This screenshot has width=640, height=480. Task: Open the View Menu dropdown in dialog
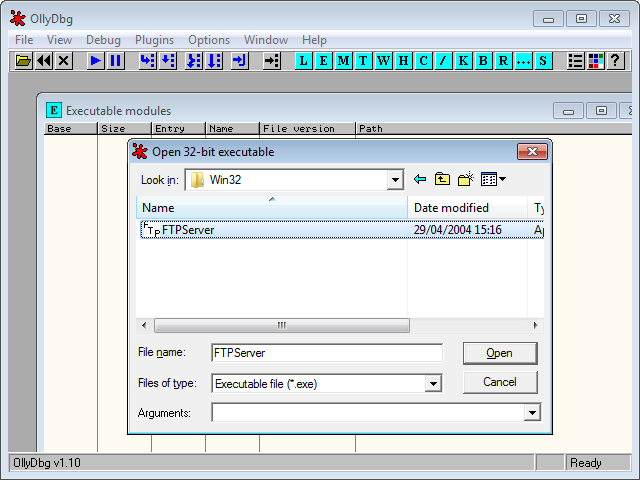click(x=493, y=180)
